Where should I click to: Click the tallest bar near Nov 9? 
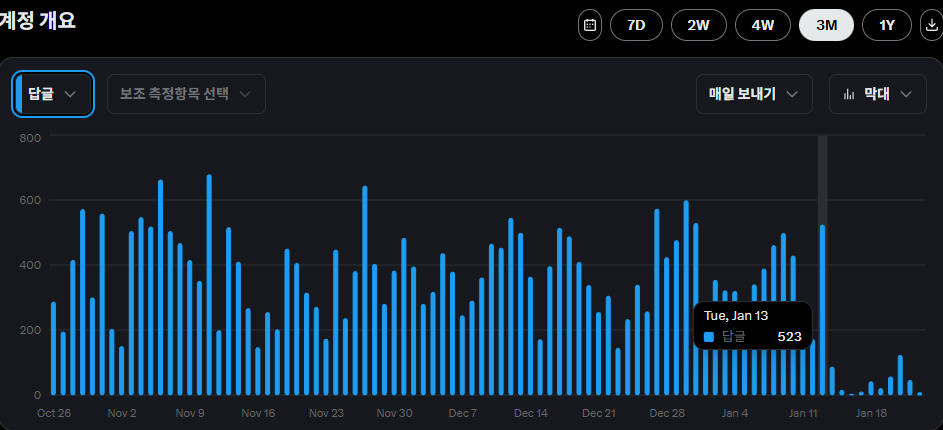pyautogui.click(x=209, y=284)
